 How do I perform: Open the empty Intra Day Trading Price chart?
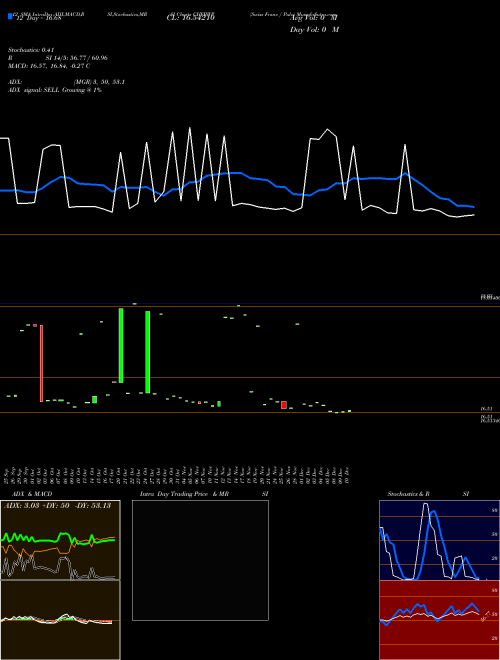click(x=200, y=560)
